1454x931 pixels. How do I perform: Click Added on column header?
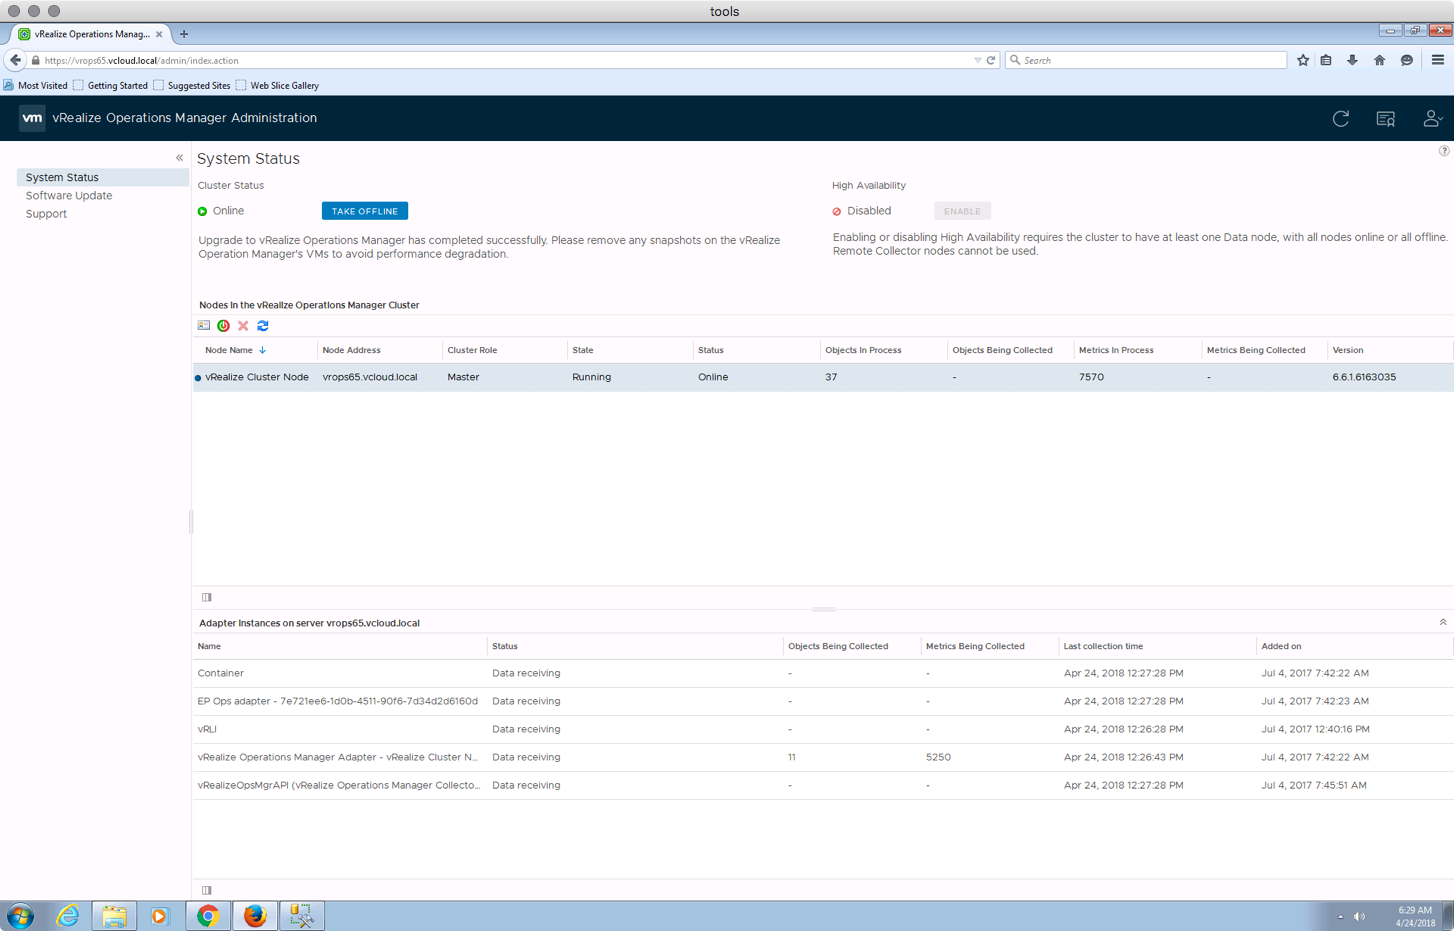point(1281,646)
